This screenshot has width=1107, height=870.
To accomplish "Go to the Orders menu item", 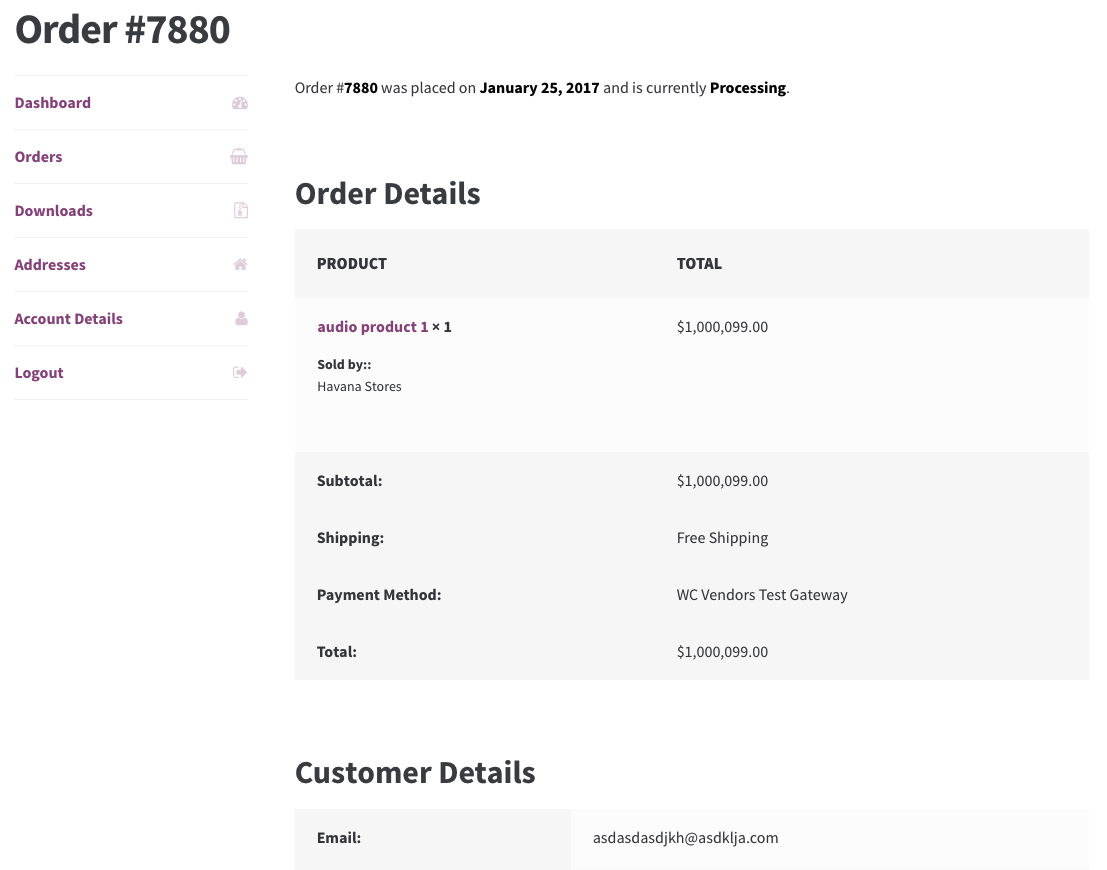I will [x=39, y=157].
